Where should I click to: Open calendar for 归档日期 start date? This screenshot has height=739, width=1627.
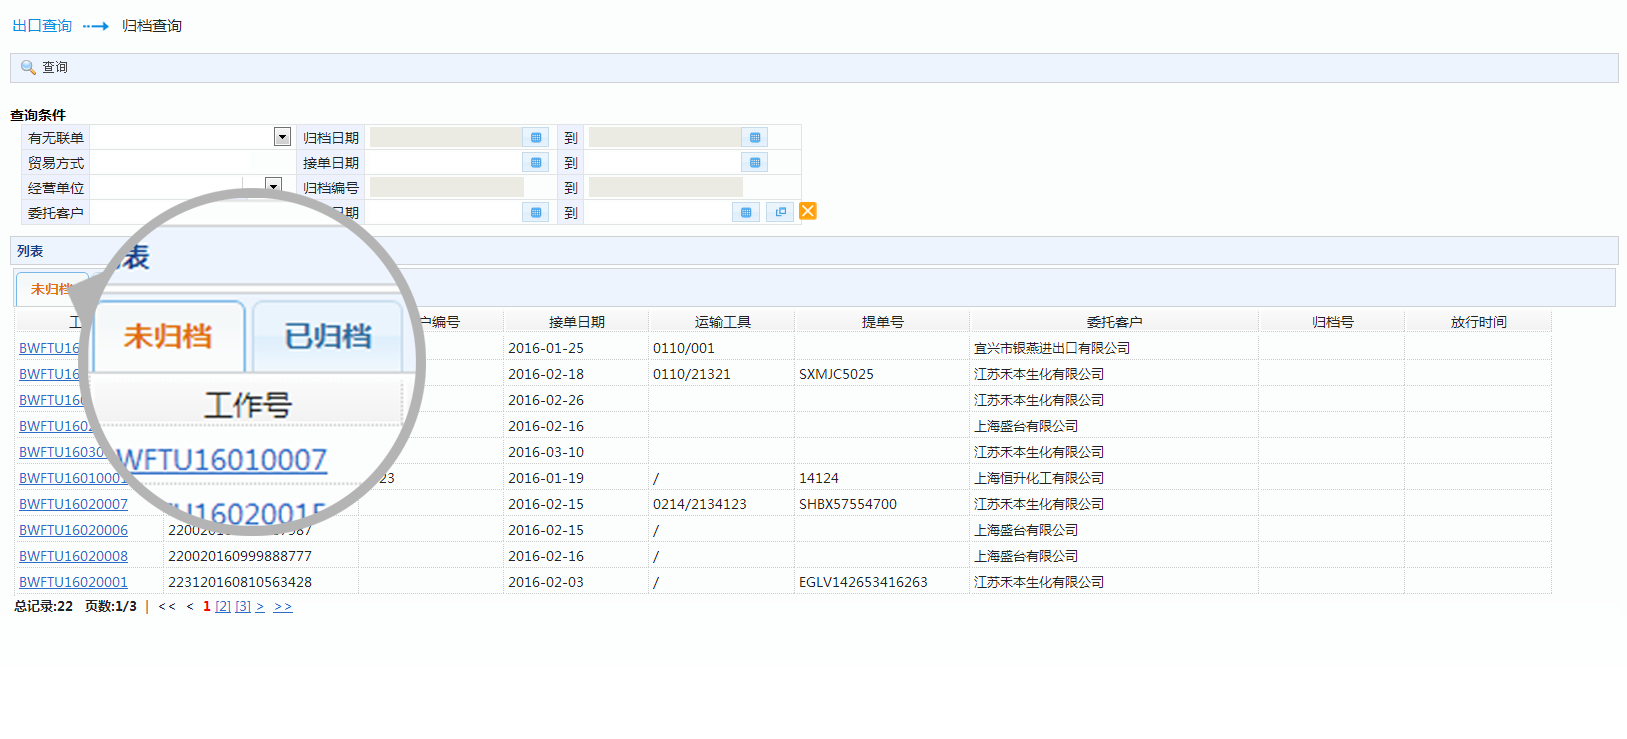coord(536,137)
